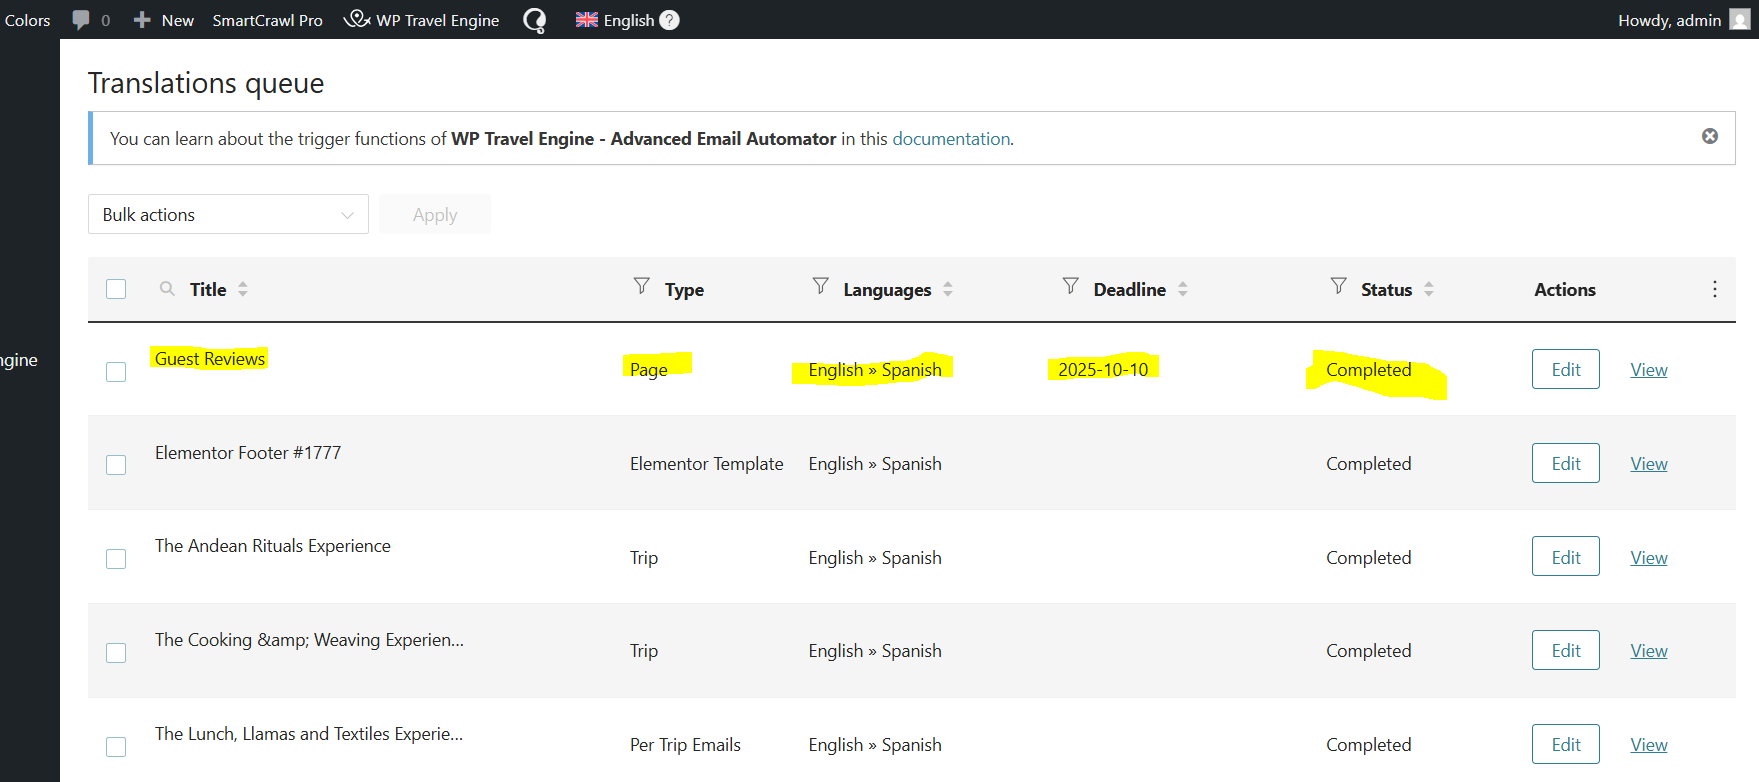Expand the Bulk actions dropdown
Image resolution: width=1759 pixels, height=782 pixels.
pyautogui.click(x=228, y=215)
